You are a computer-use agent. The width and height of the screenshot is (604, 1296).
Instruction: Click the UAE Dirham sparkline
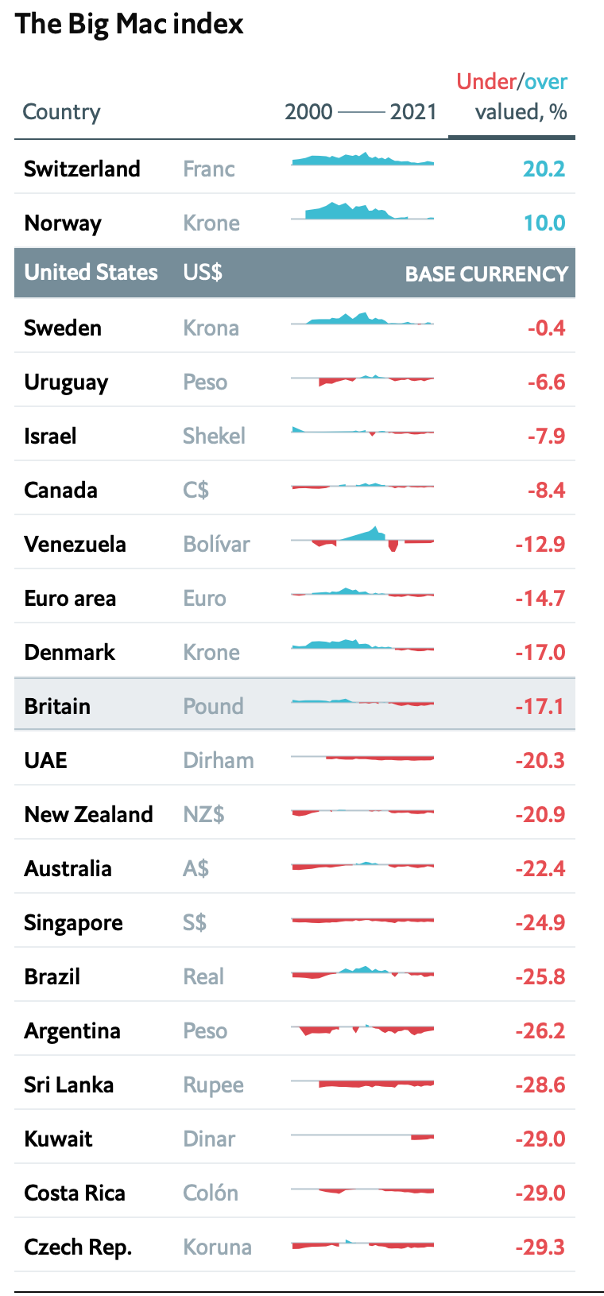pos(362,758)
